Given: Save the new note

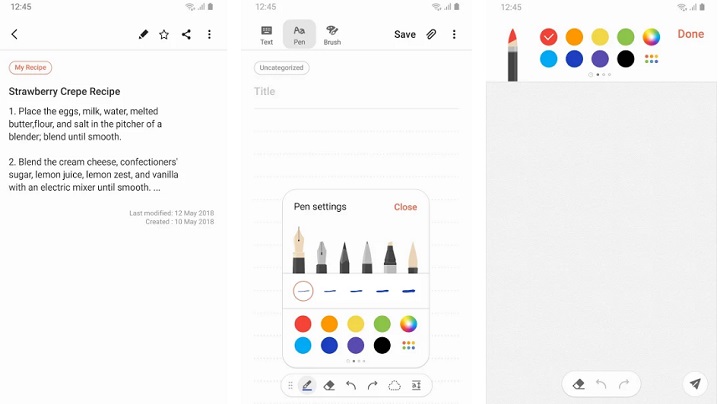Looking at the screenshot, I should [x=405, y=34].
